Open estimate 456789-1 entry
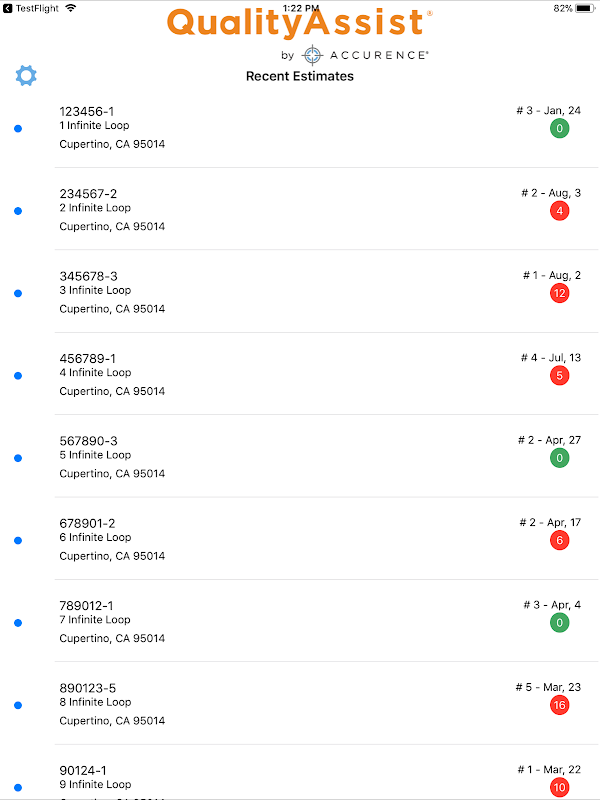 tap(327, 374)
